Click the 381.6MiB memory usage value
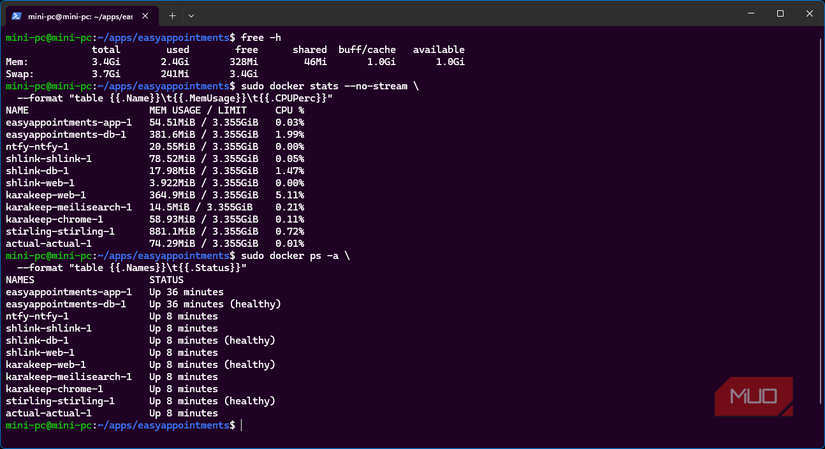 click(172, 134)
